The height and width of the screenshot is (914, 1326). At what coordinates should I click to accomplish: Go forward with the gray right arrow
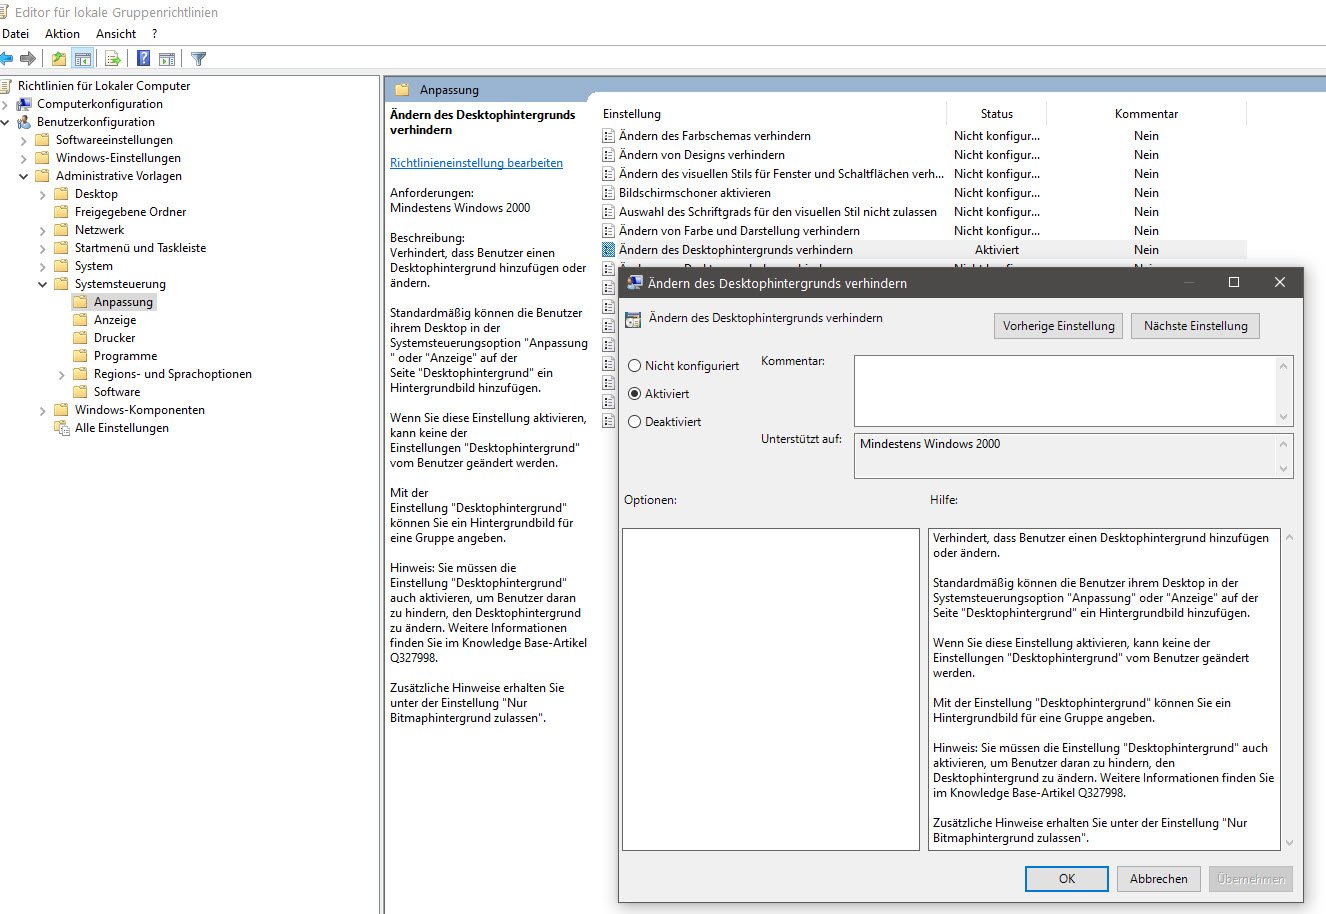point(28,59)
